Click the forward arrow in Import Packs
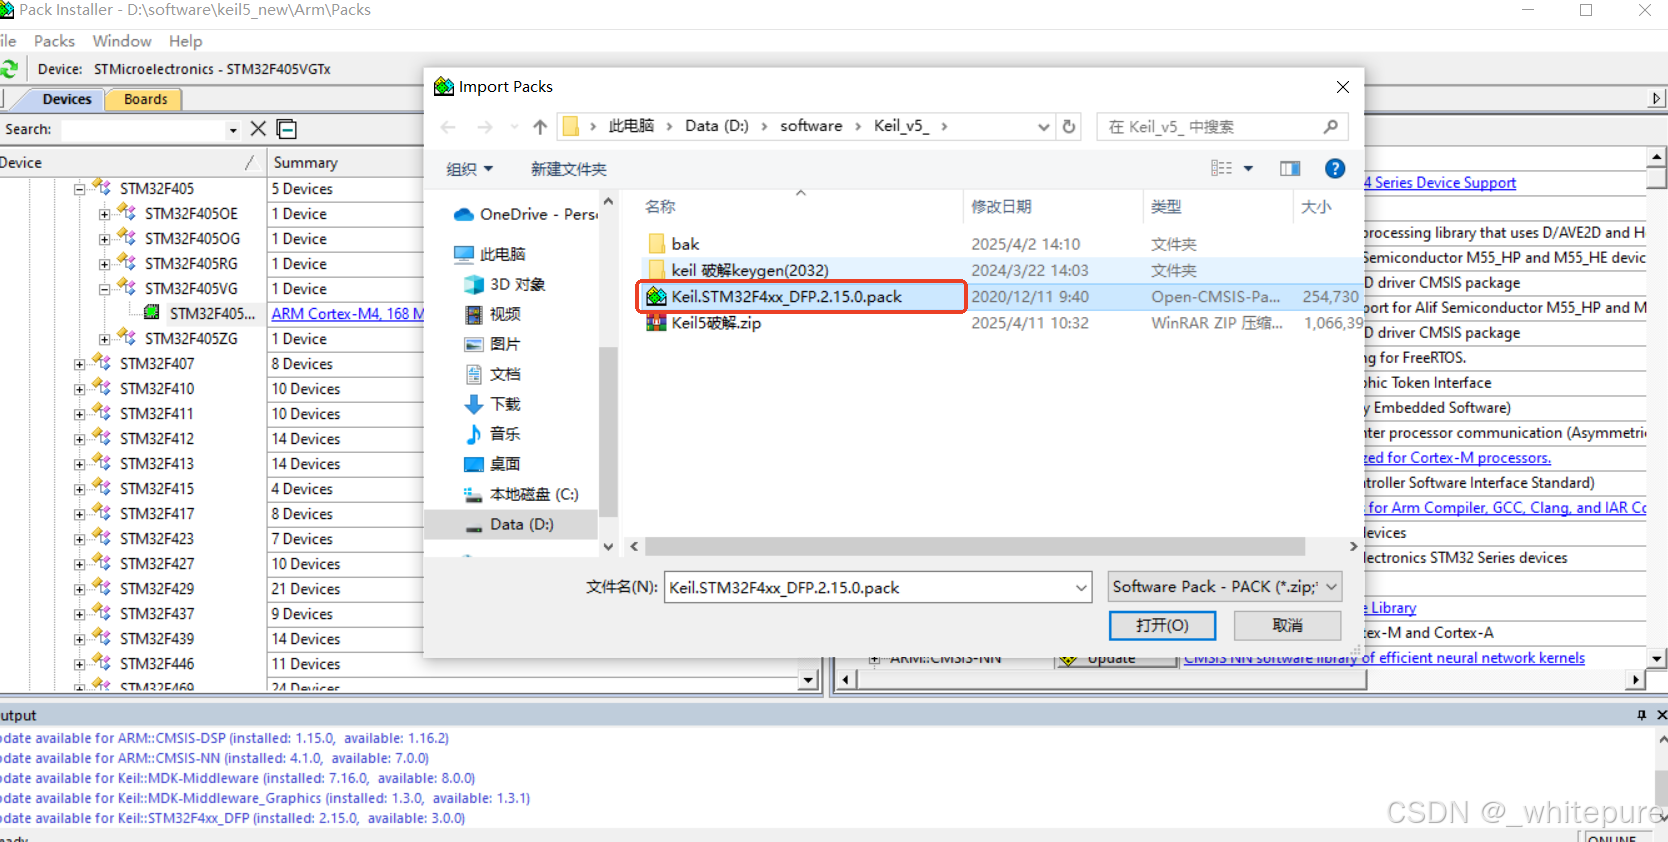Viewport: 1668px width, 842px height. (485, 127)
